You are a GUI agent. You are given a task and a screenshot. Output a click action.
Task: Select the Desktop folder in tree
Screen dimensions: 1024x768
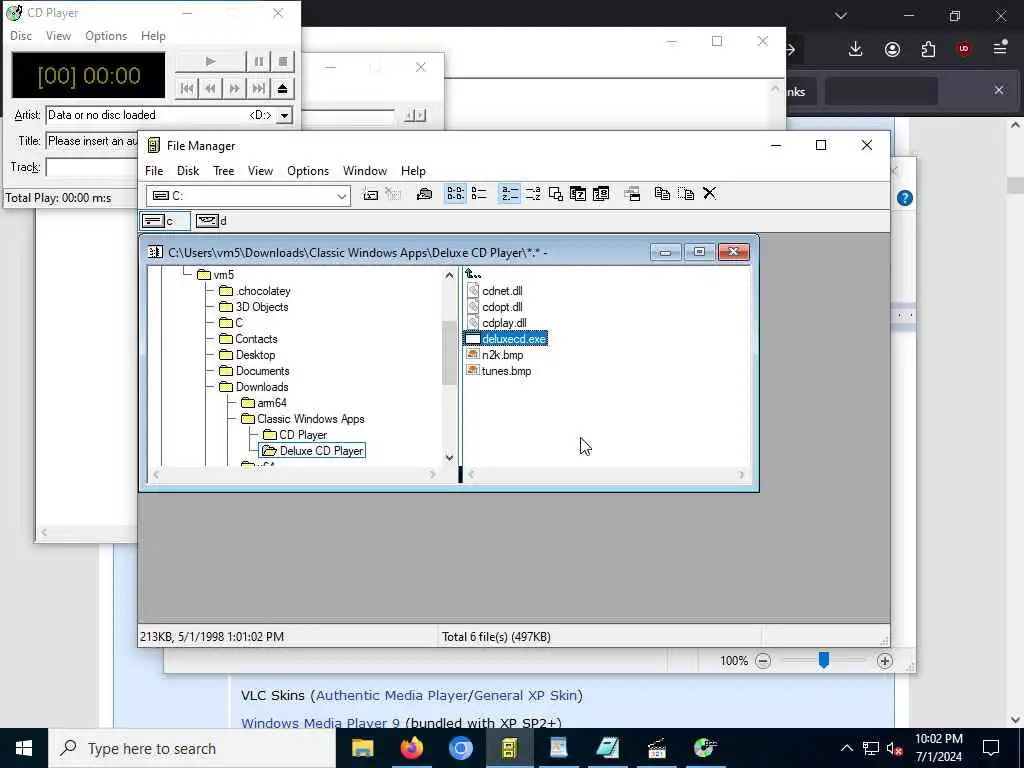[247, 355]
